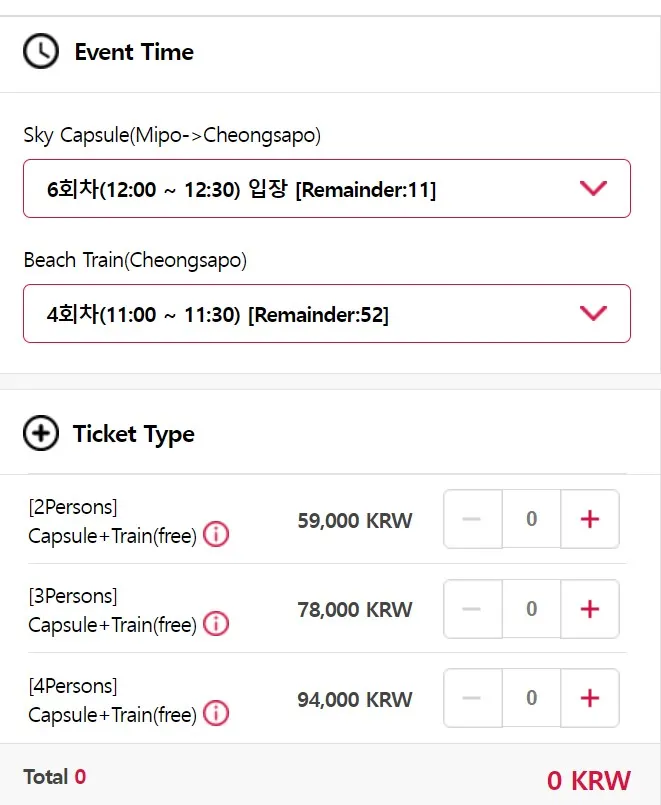Click the 3Persons quantity number field
The width and height of the screenshot is (661, 805).
tap(531, 608)
